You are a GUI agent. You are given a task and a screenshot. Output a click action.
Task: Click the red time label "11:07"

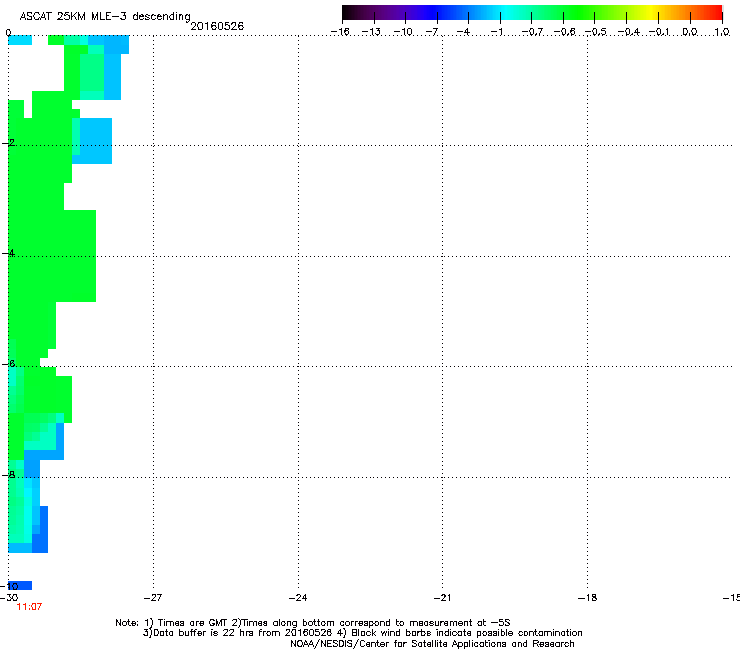pos(29,607)
